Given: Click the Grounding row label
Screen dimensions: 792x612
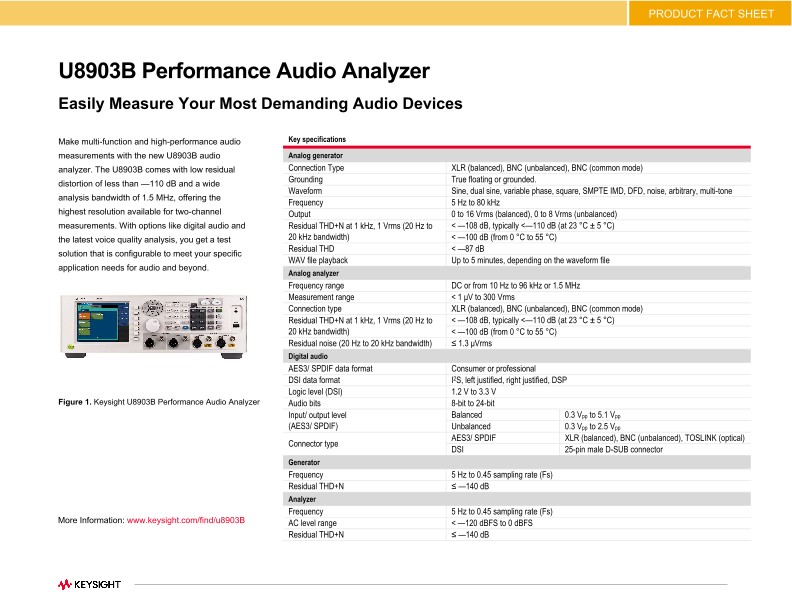Looking at the screenshot, I should [x=305, y=179].
